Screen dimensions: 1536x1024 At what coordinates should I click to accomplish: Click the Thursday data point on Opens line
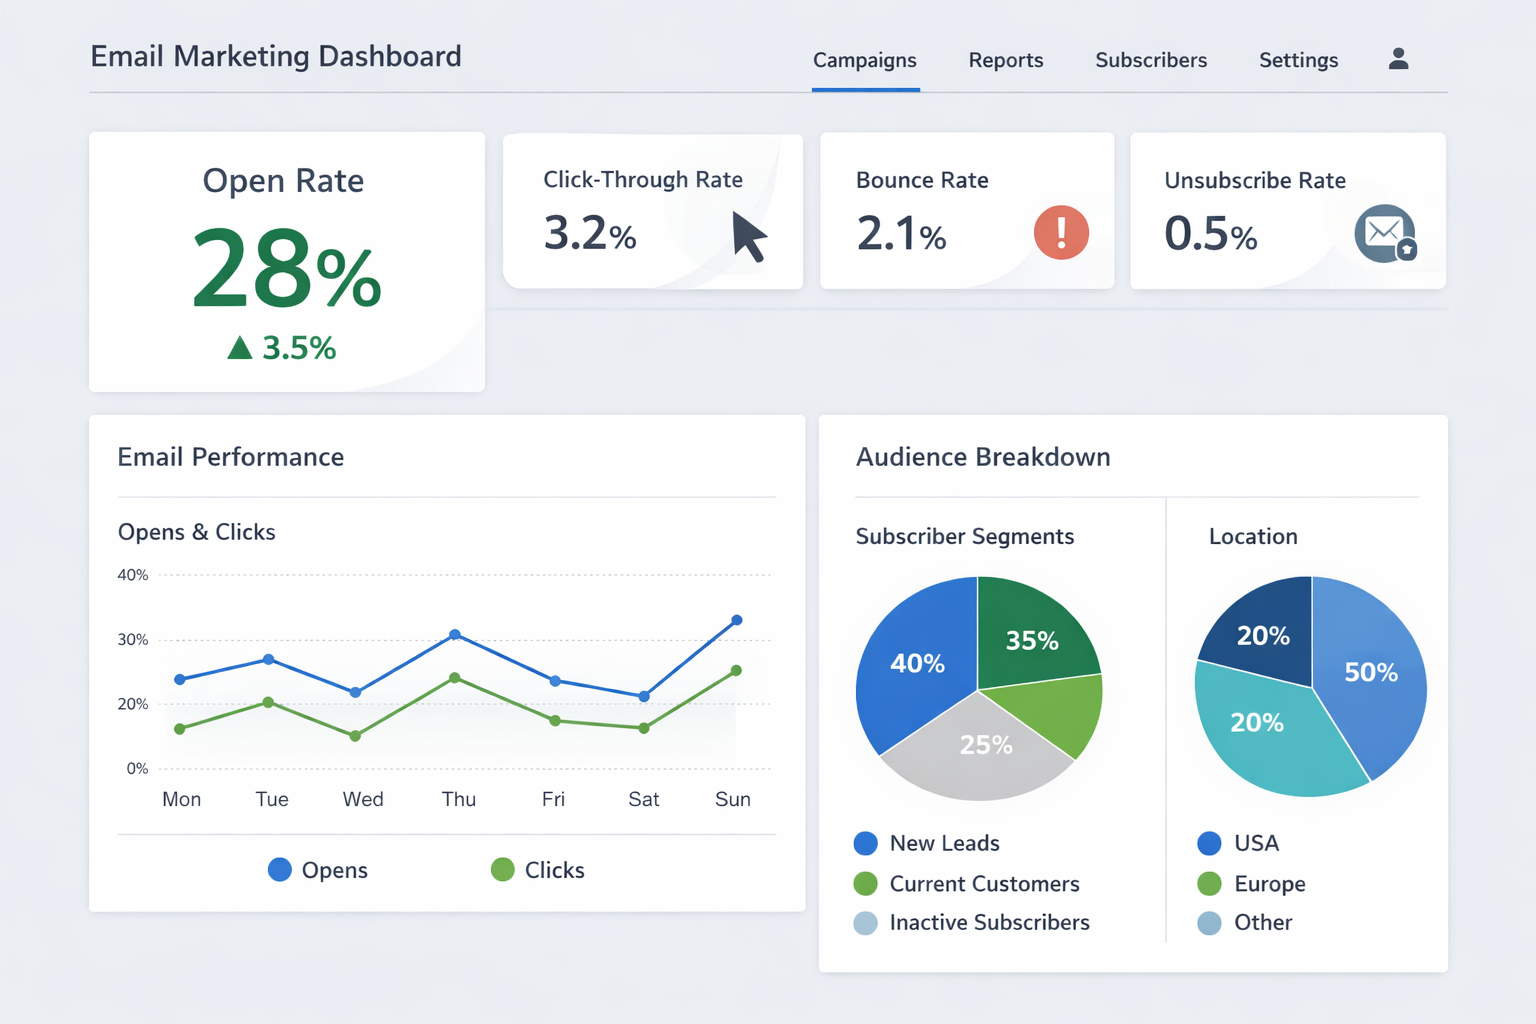[457, 633]
